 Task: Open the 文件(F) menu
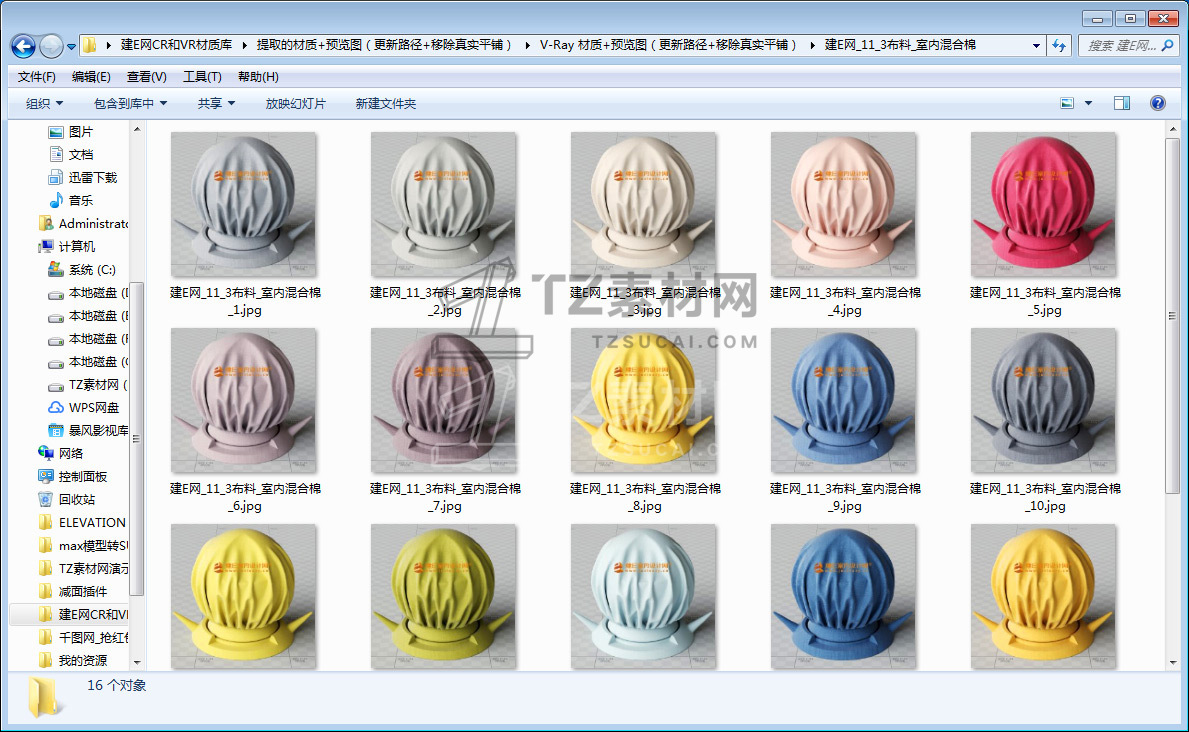click(x=36, y=77)
